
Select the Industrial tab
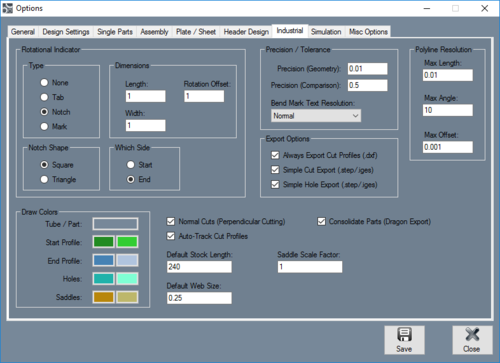[x=290, y=31]
